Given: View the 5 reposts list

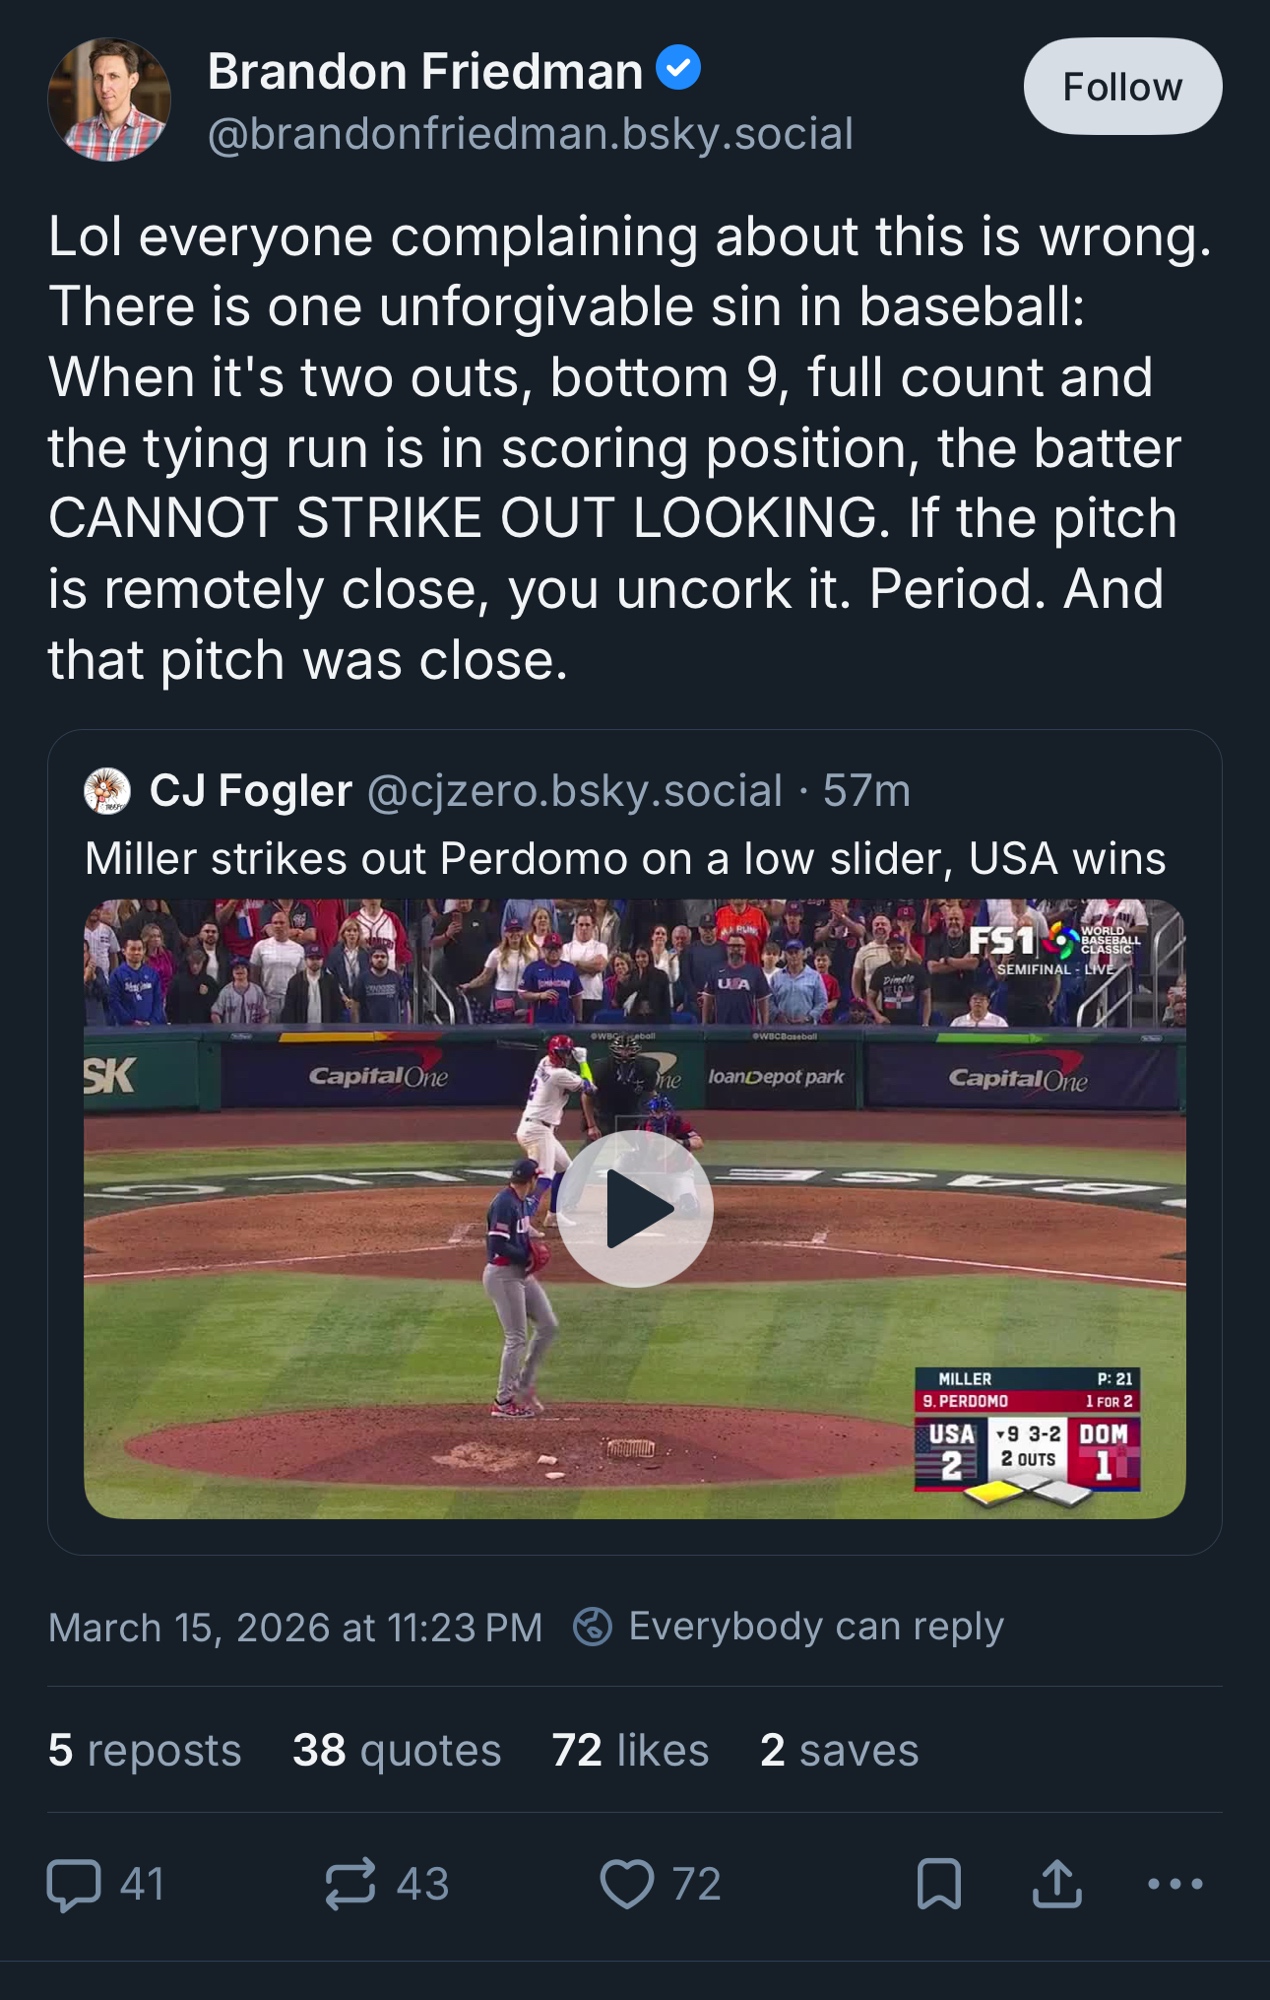Looking at the screenshot, I should 145,1750.
